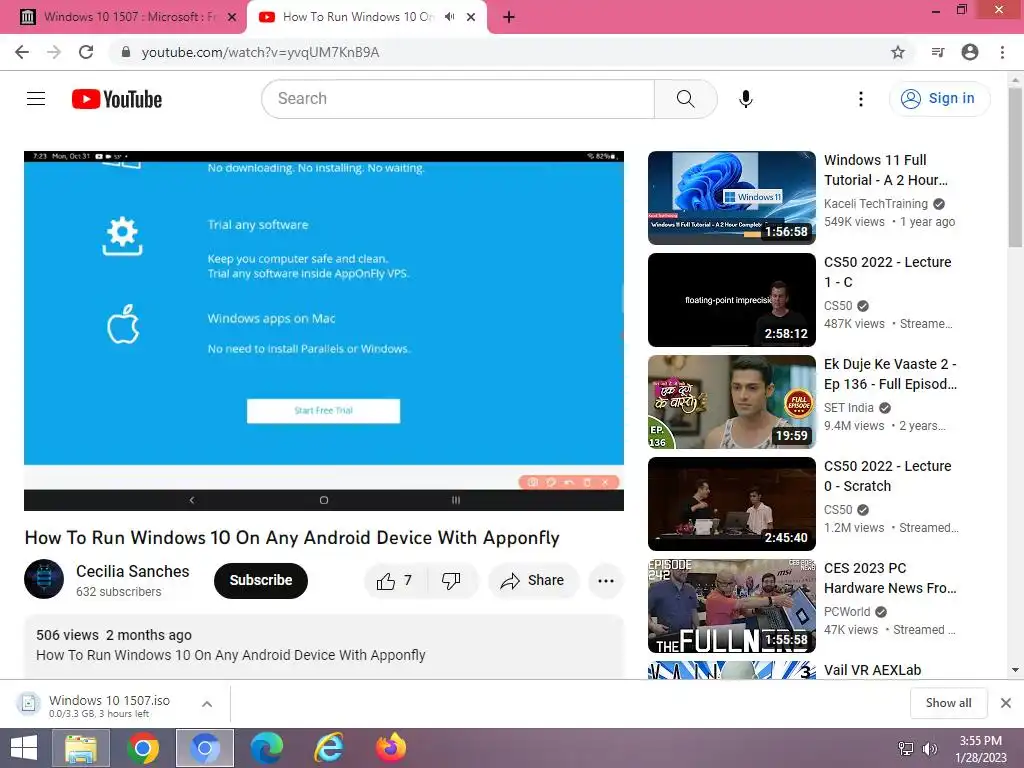Select the address bar URL
The height and width of the screenshot is (768, 1024).
point(261,52)
